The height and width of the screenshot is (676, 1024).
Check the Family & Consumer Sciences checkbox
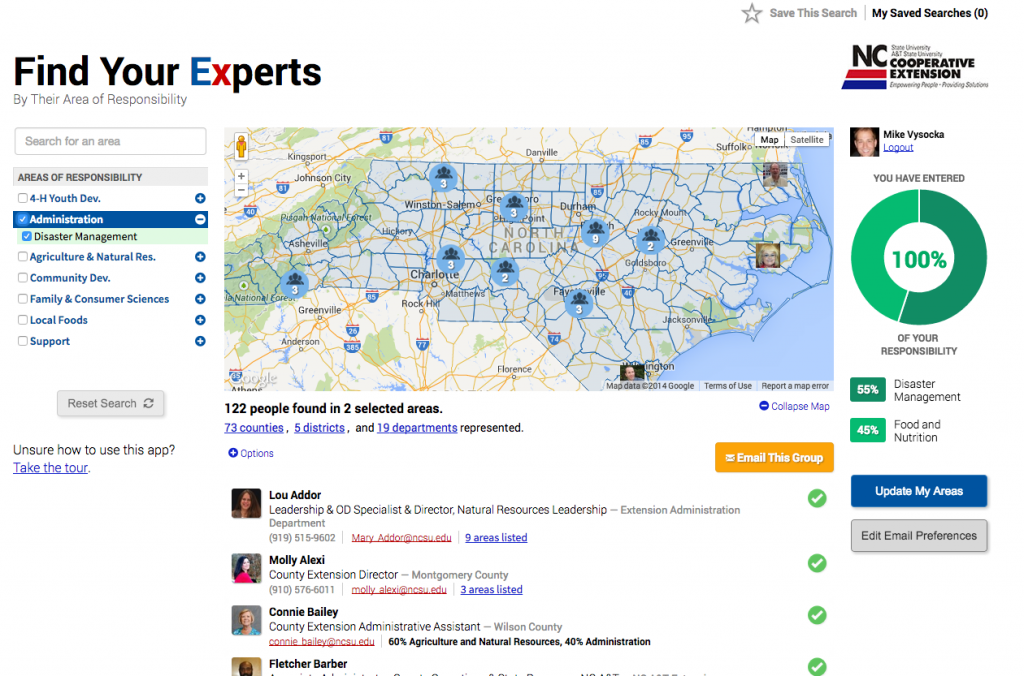(x=23, y=298)
